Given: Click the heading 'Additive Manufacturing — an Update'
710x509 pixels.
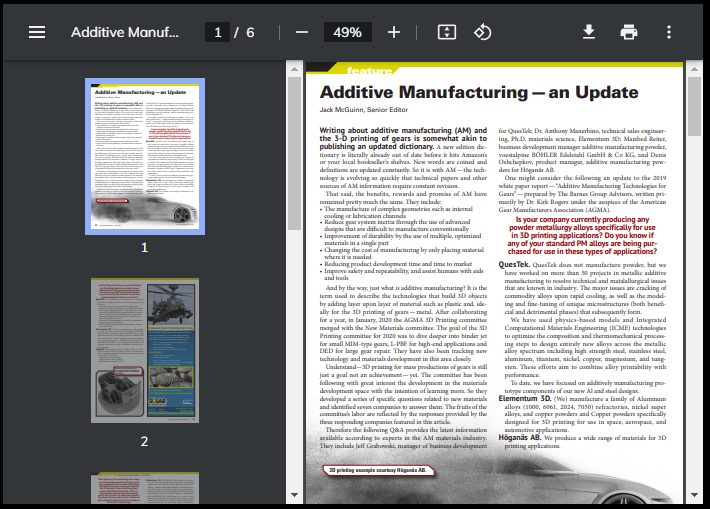Looking at the screenshot, I should tap(479, 92).
